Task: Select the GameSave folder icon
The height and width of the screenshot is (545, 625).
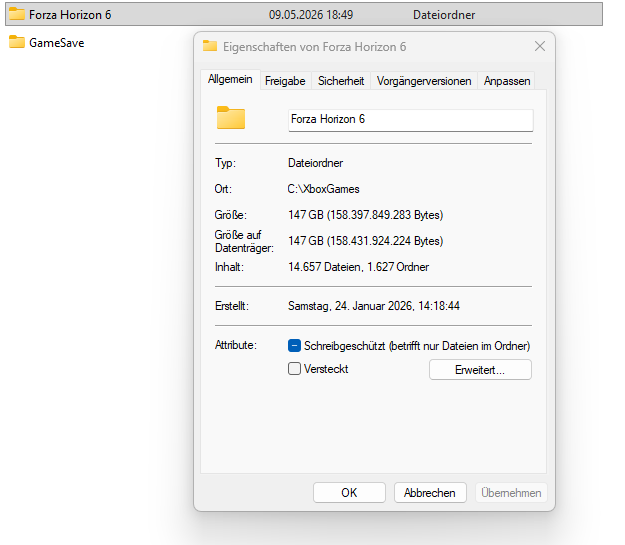Action: (x=17, y=42)
